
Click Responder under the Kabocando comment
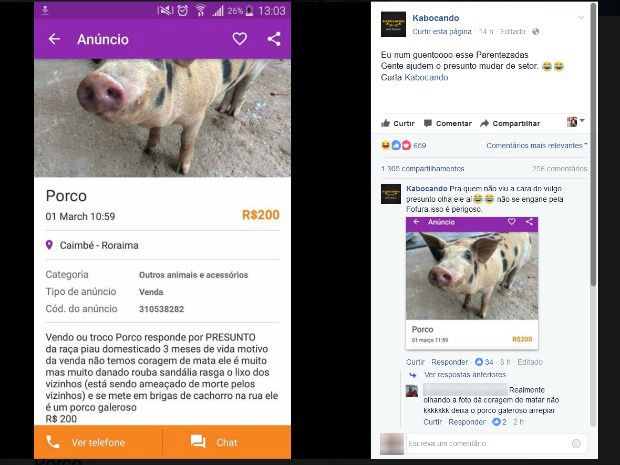[450, 362]
